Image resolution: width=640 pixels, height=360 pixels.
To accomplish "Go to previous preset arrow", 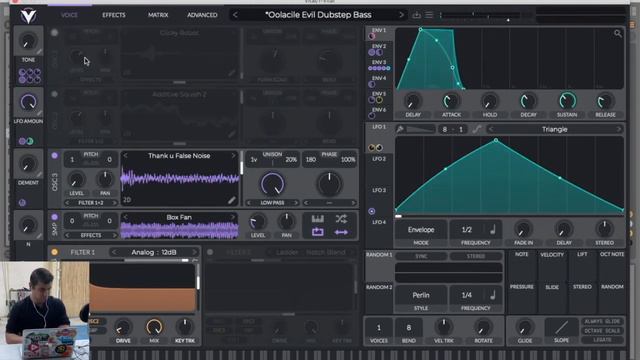I will tap(235, 15).
